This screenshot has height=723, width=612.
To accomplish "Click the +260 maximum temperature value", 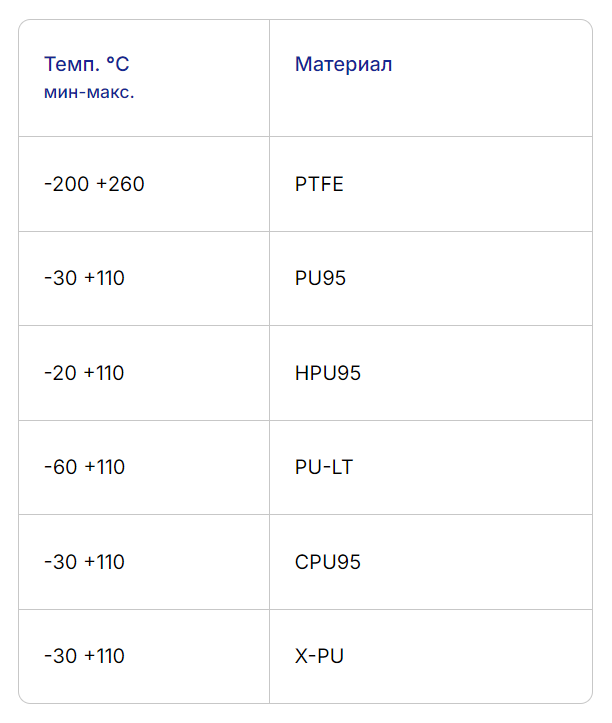I will [x=120, y=184].
